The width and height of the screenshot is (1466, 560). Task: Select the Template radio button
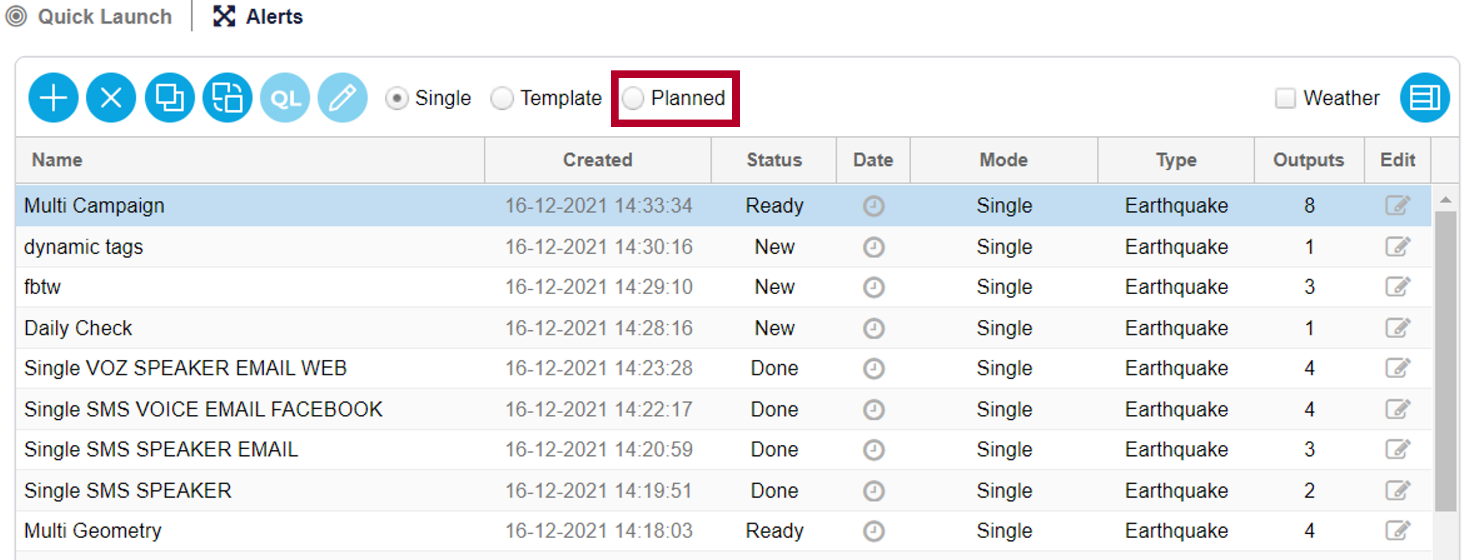click(x=502, y=98)
